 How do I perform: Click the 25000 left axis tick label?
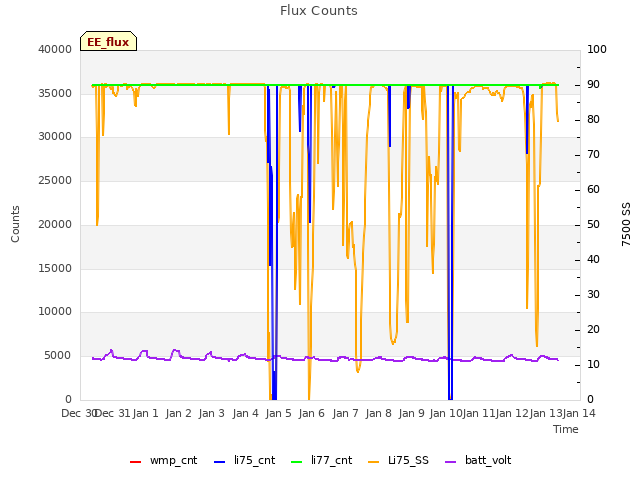click(x=55, y=180)
